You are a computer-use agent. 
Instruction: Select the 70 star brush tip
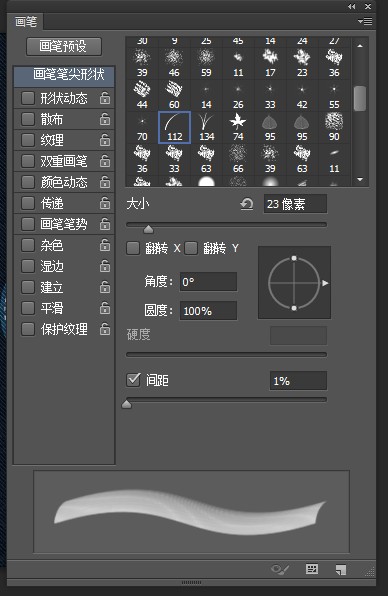[143, 127]
